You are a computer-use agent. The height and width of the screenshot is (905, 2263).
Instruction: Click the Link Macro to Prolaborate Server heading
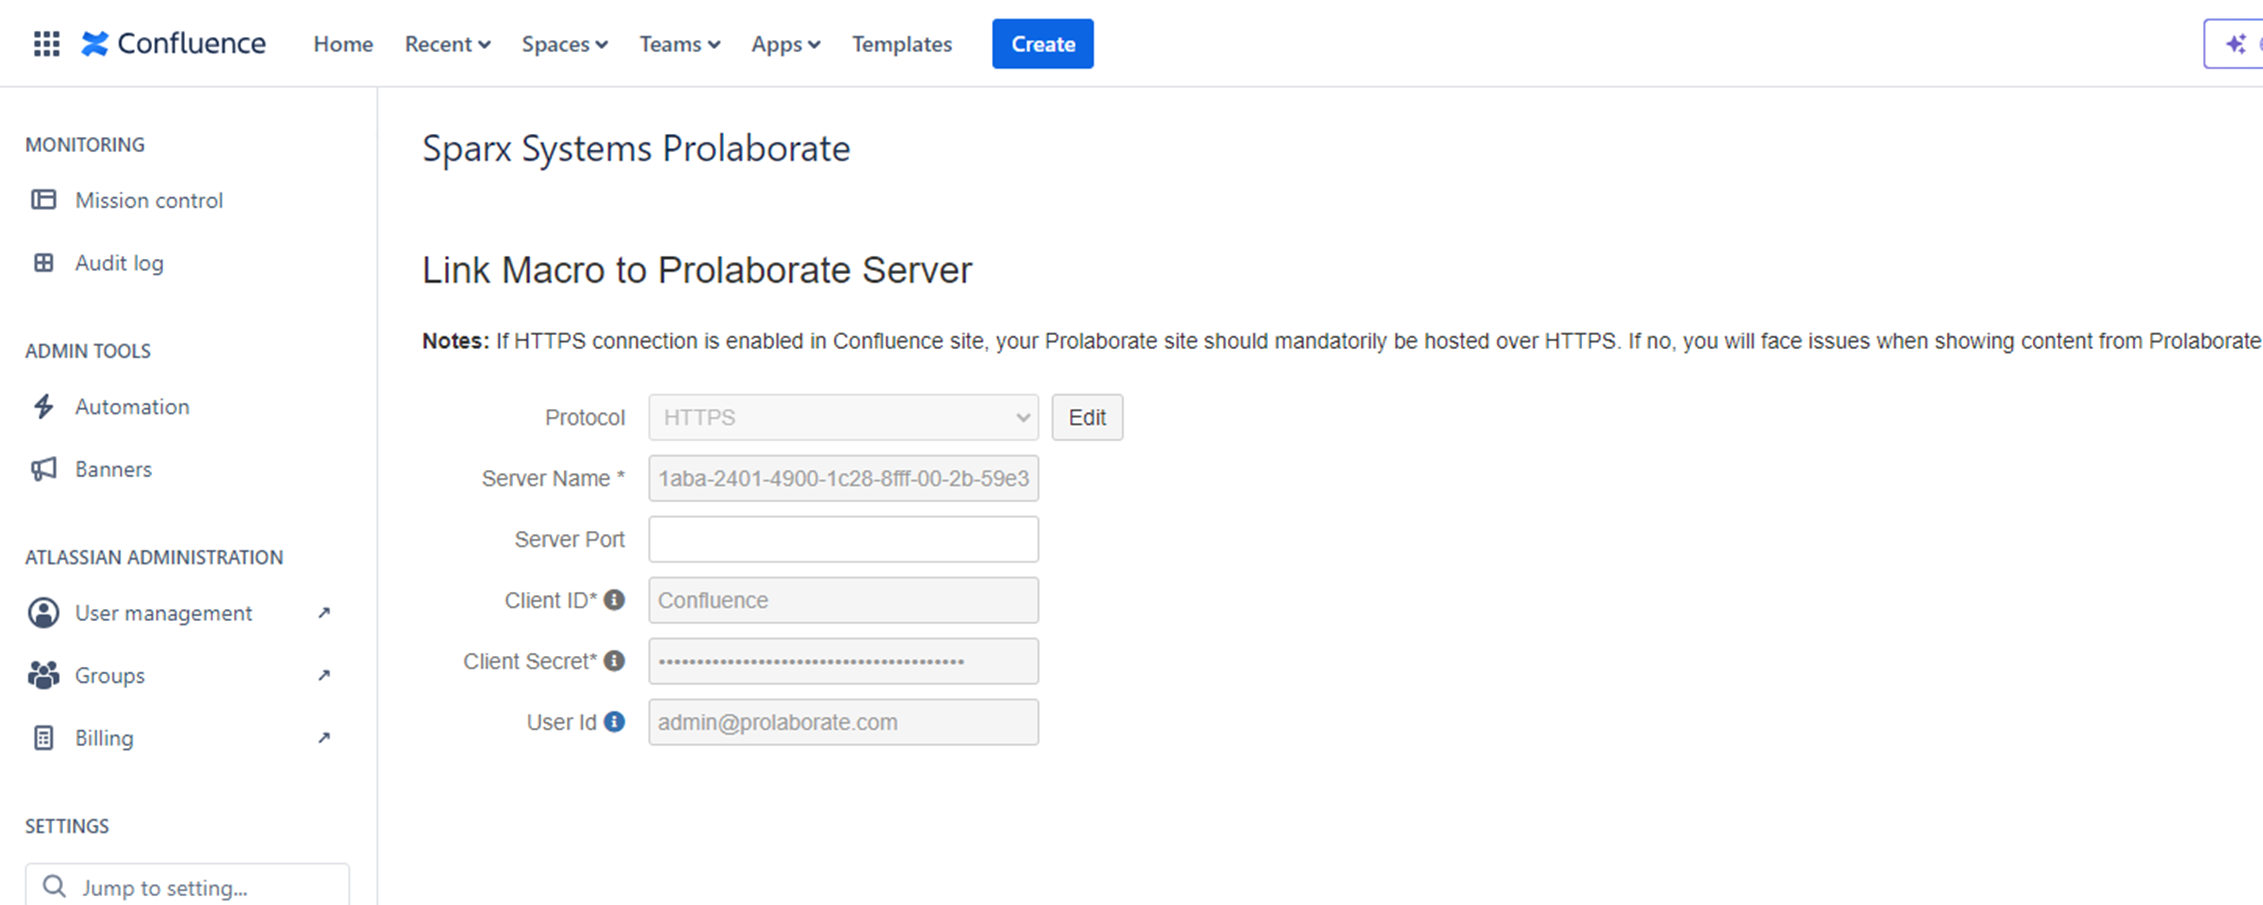pos(697,270)
